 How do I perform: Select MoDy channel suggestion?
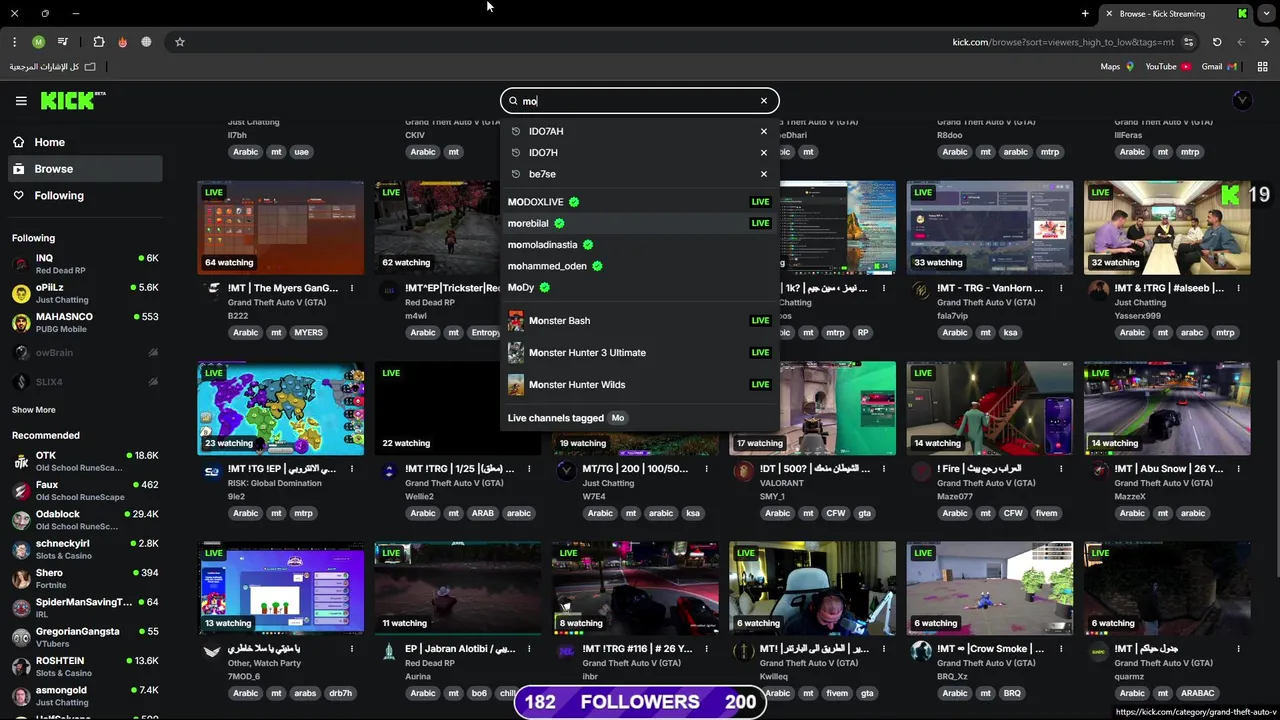[639, 287]
